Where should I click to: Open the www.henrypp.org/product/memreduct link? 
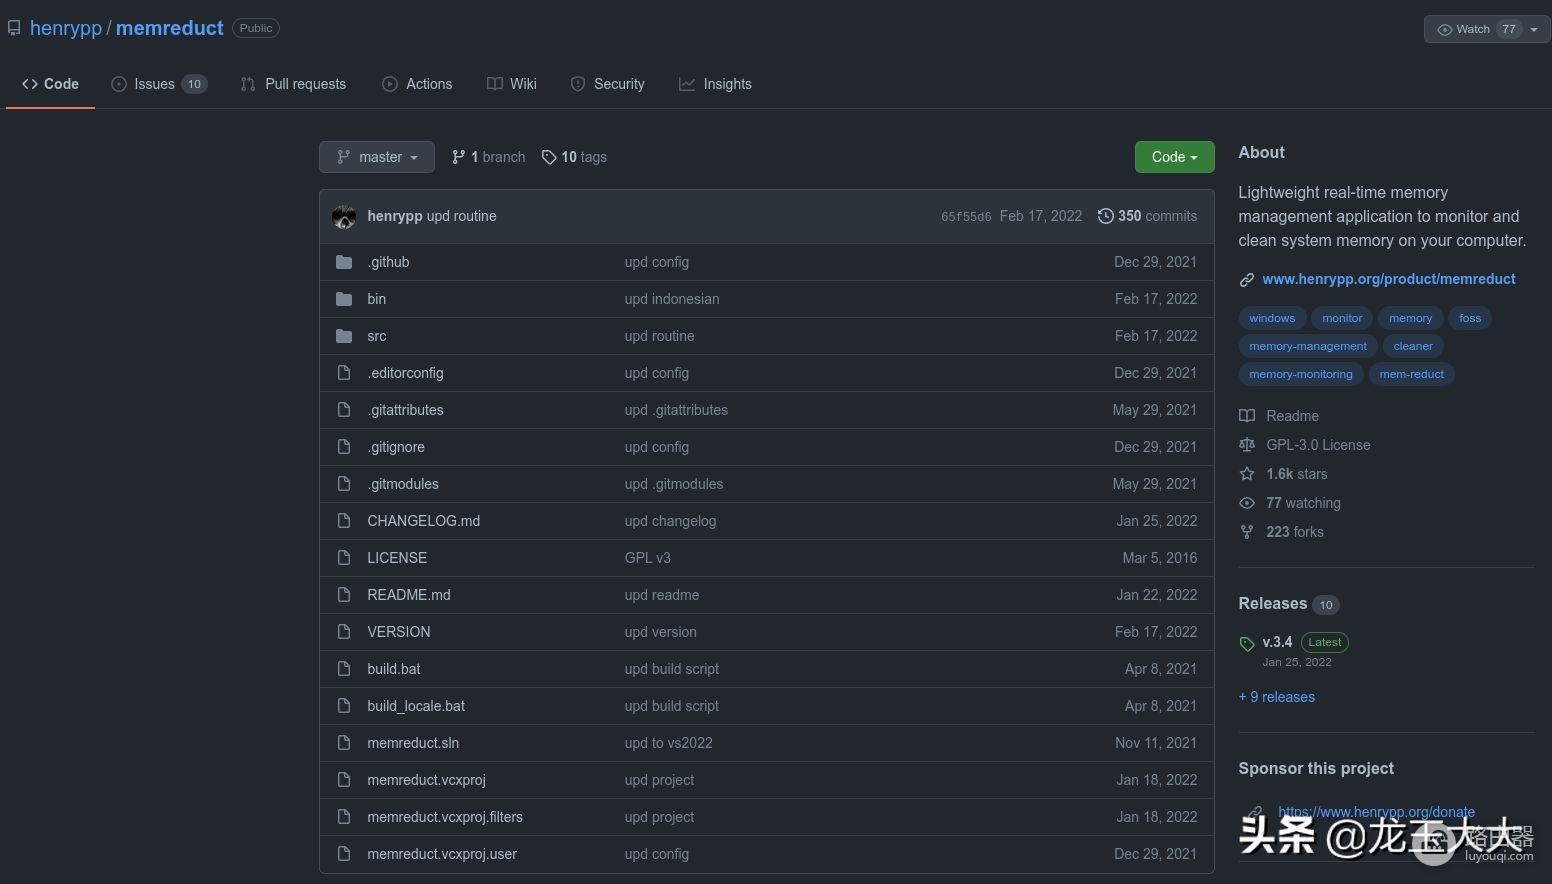(x=1388, y=279)
